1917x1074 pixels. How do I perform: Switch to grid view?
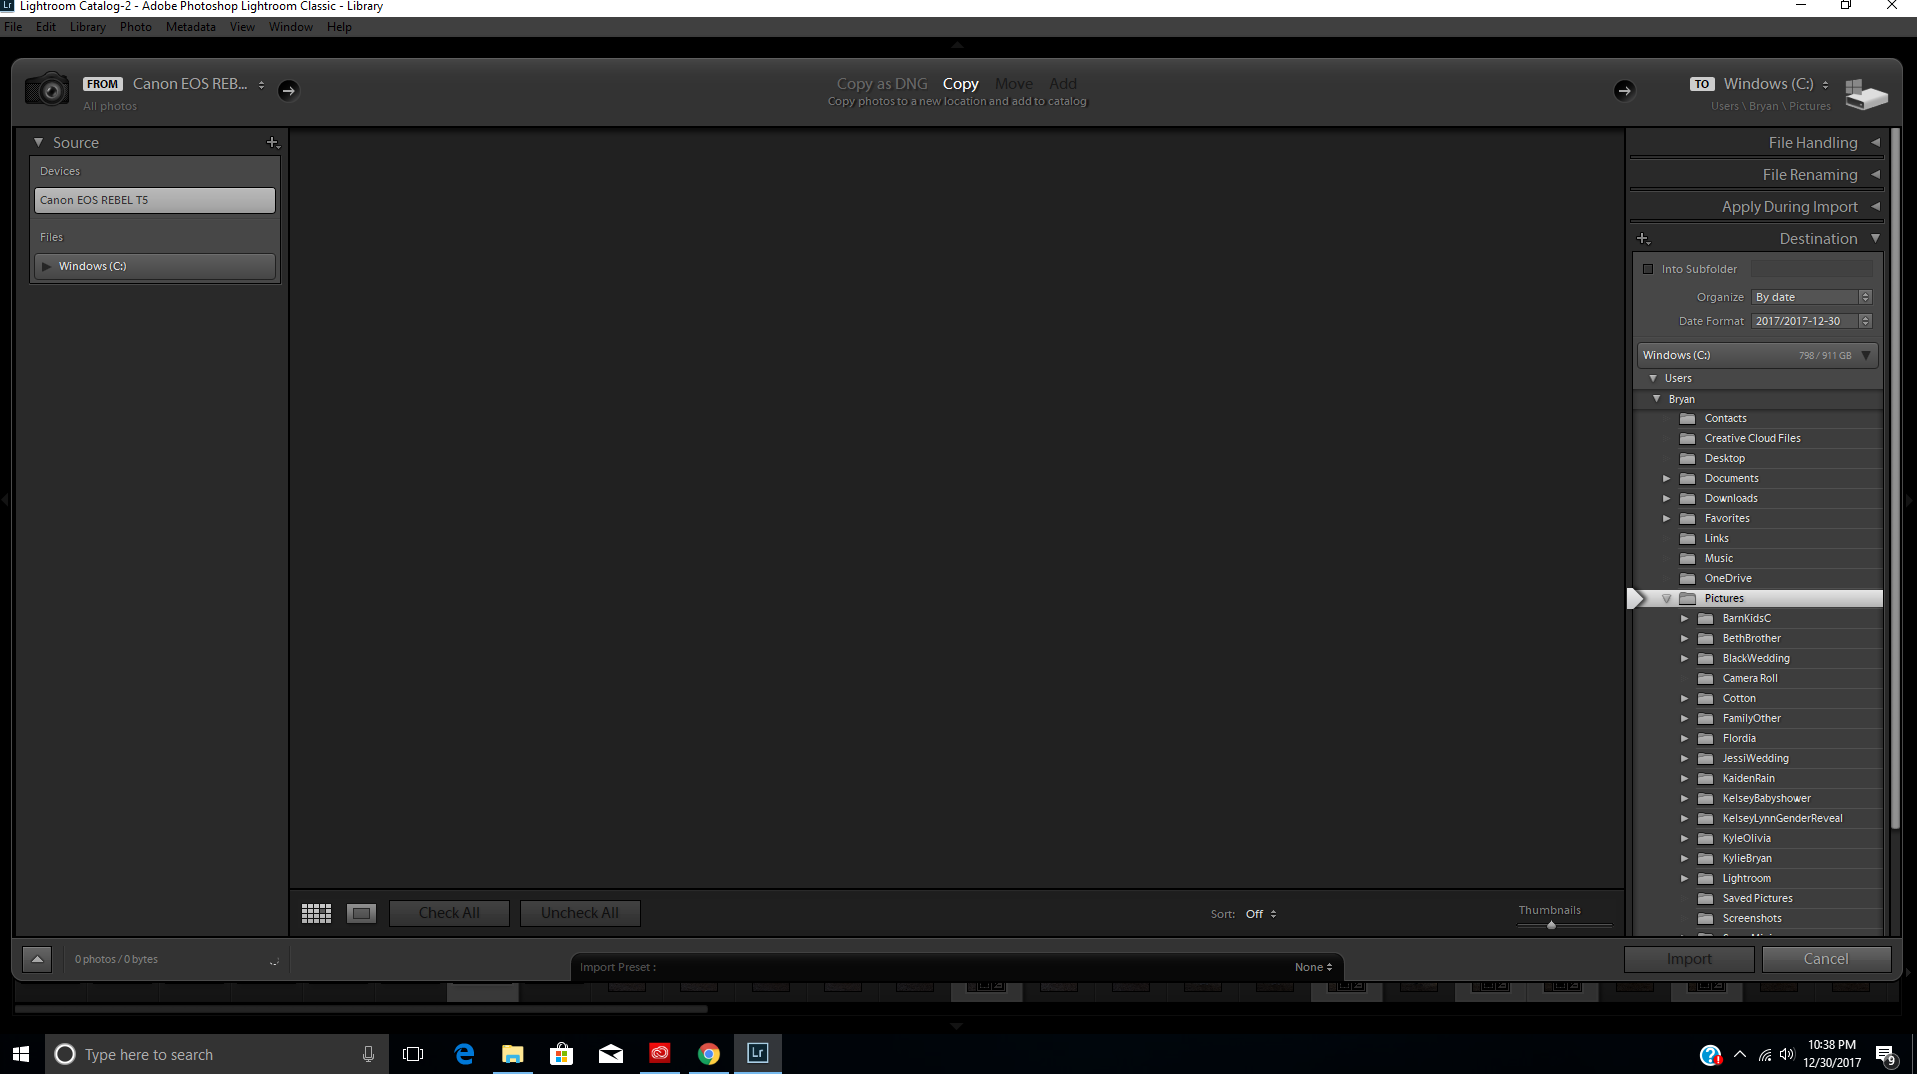pos(316,913)
